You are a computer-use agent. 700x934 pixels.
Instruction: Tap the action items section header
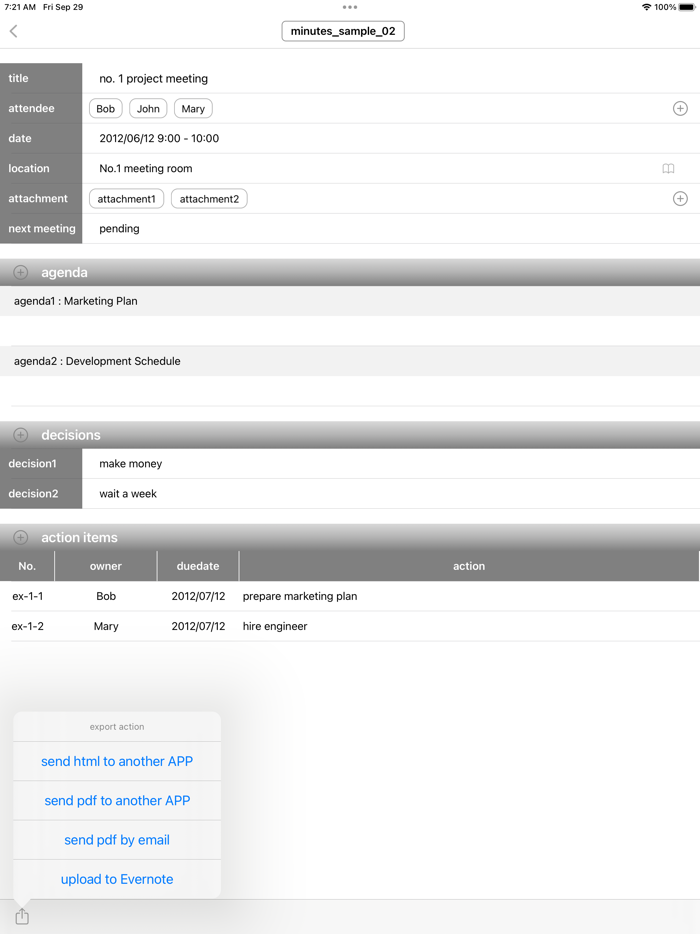pos(350,537)
